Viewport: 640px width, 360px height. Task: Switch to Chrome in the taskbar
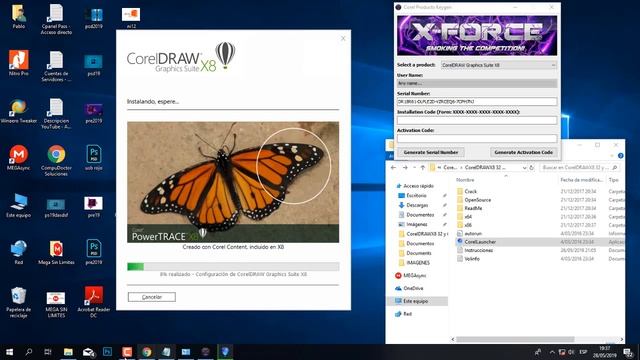click(147, 352)
